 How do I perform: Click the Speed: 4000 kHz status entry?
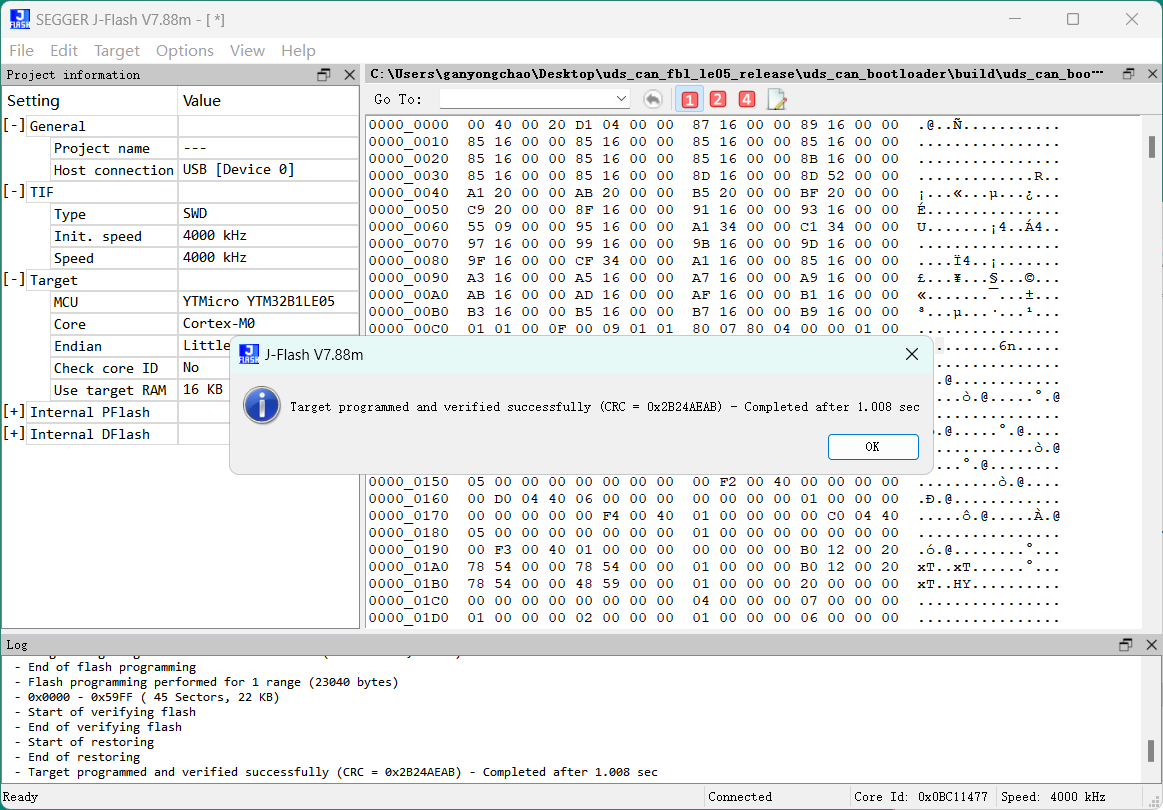[x=1053, y=797]
